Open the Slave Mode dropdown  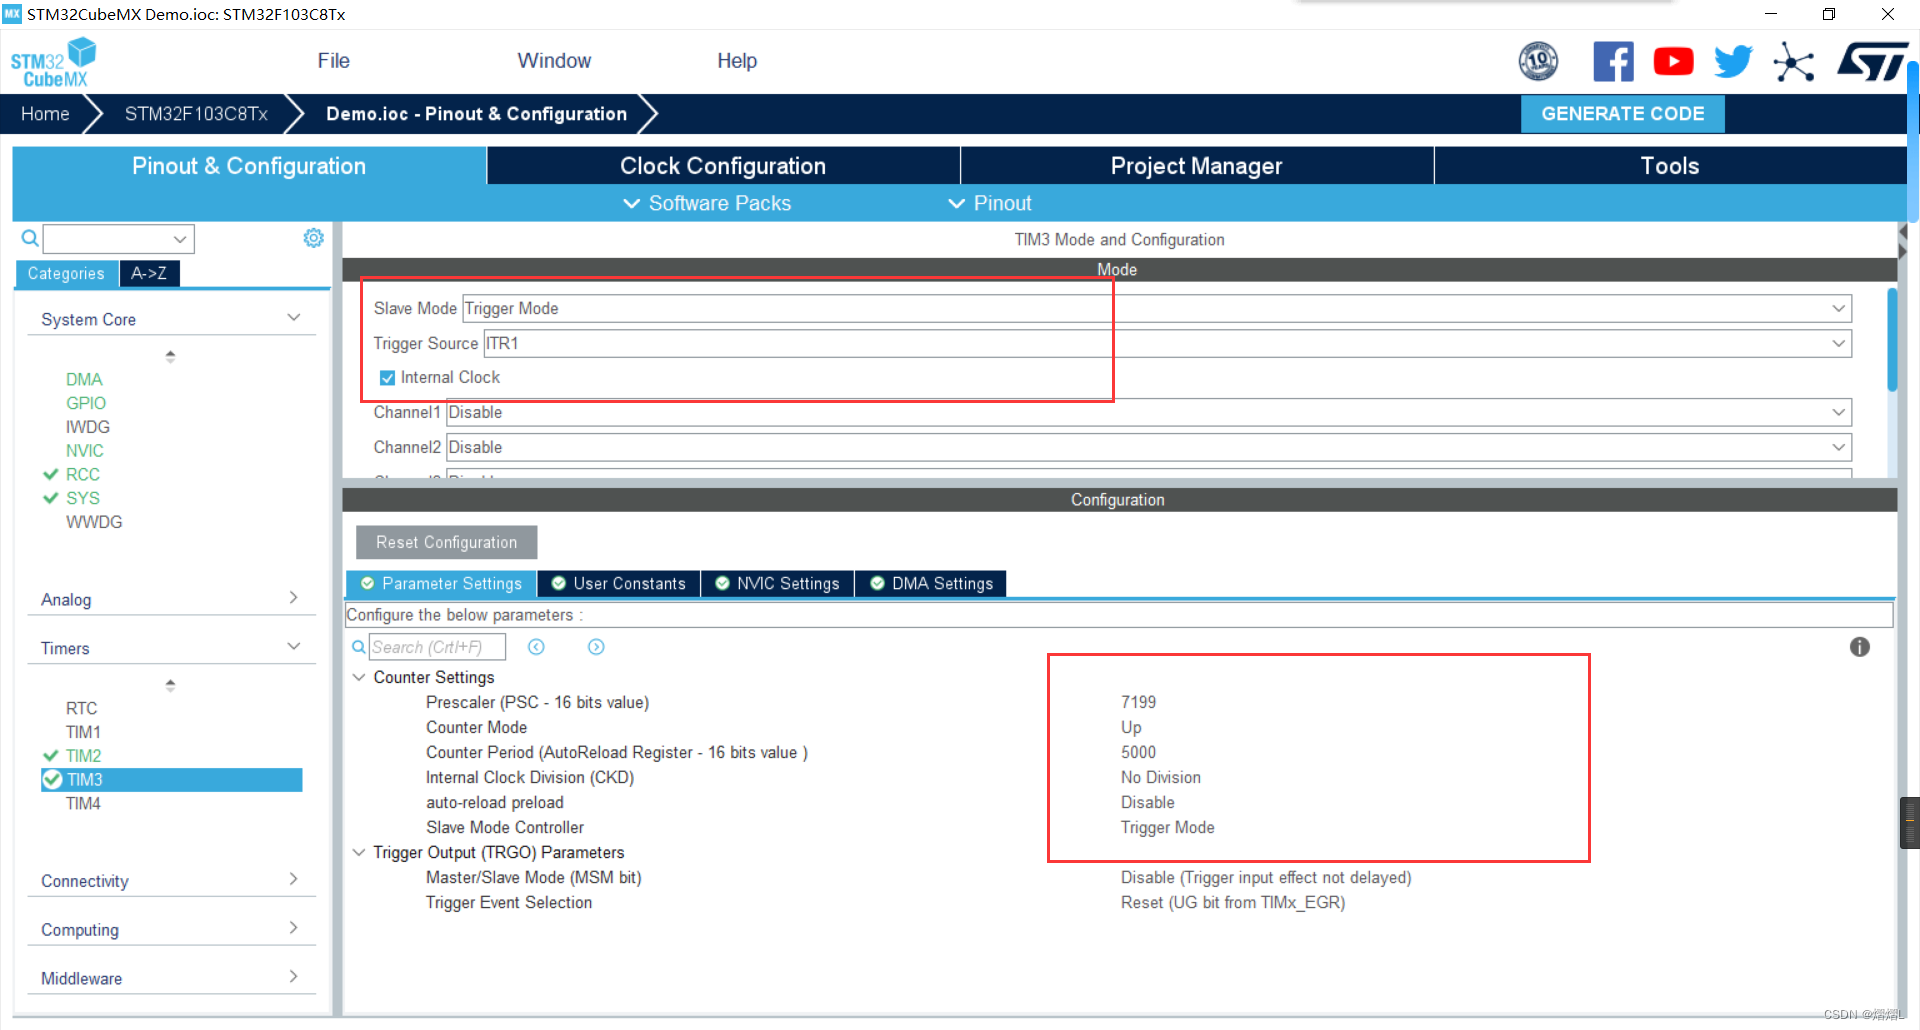(1157, 308)
